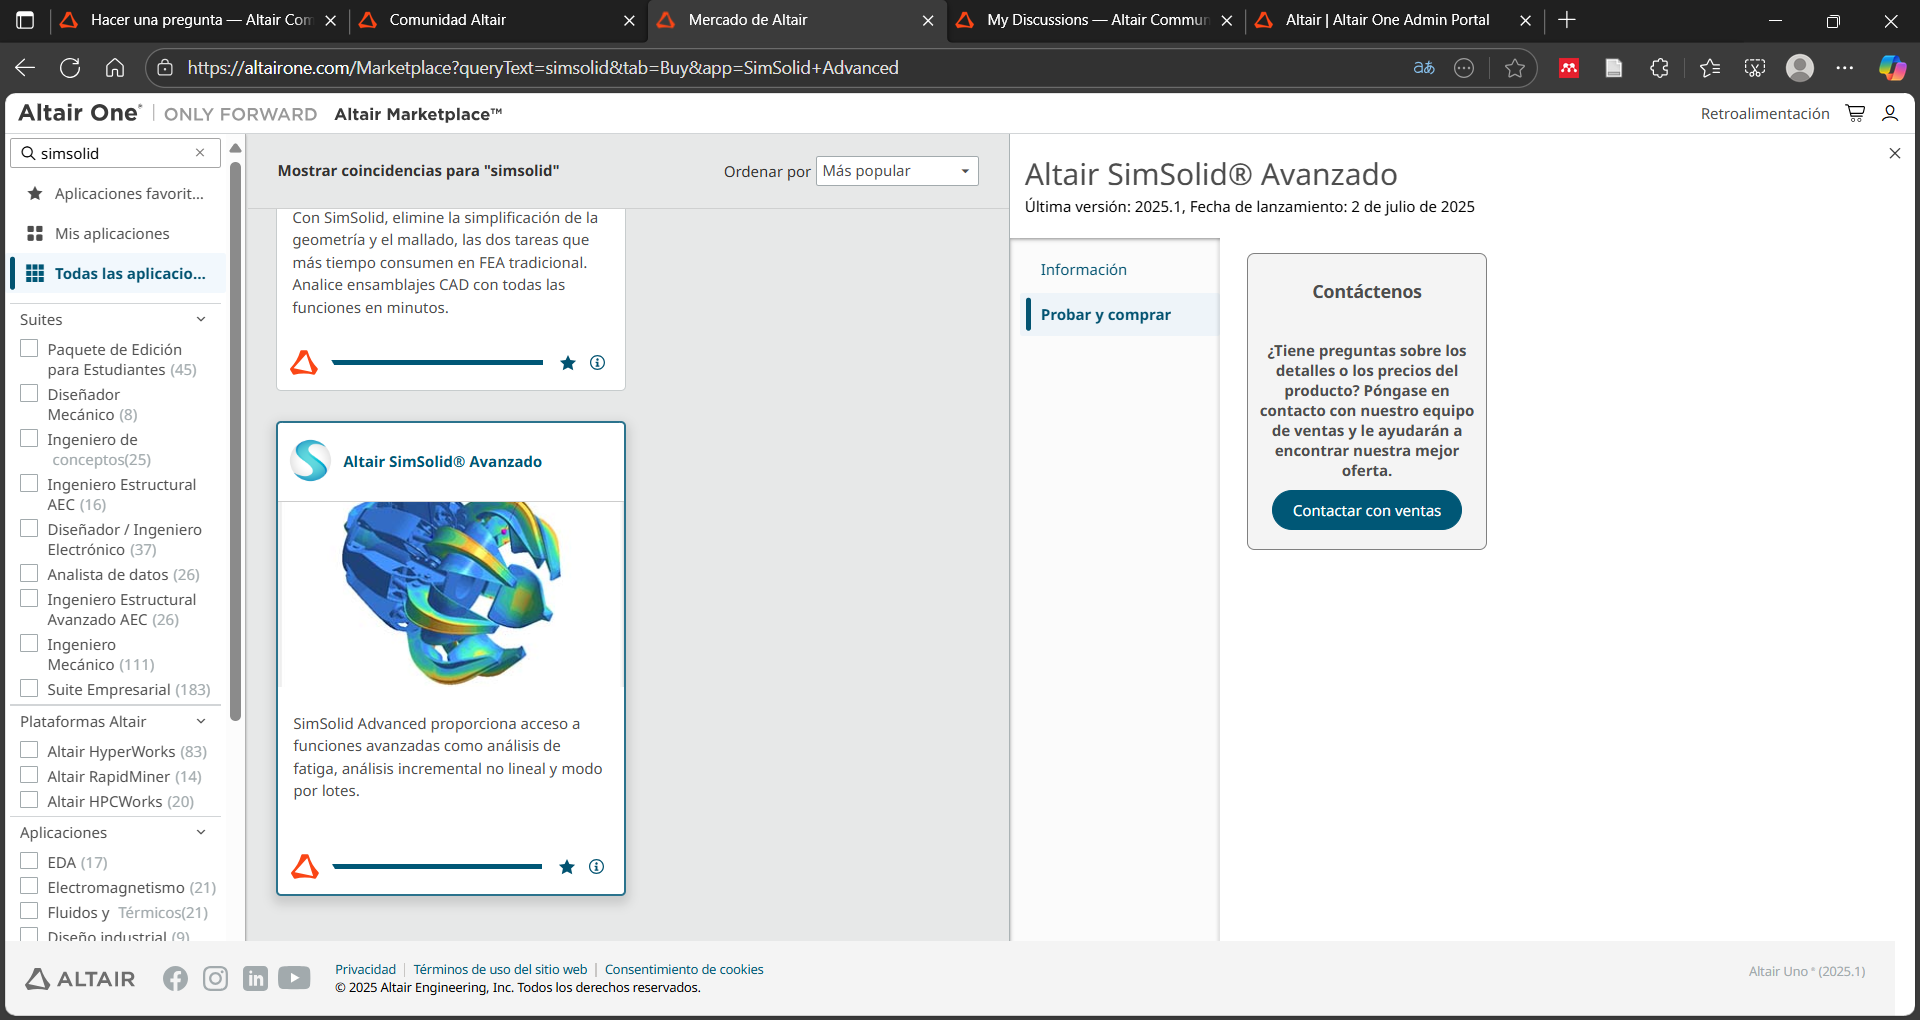Viewport: 1920px width, 1020px height.
Task: Open info icon on the upper SimSolid card
Action: pyautogui.click(x=597, y=363)
